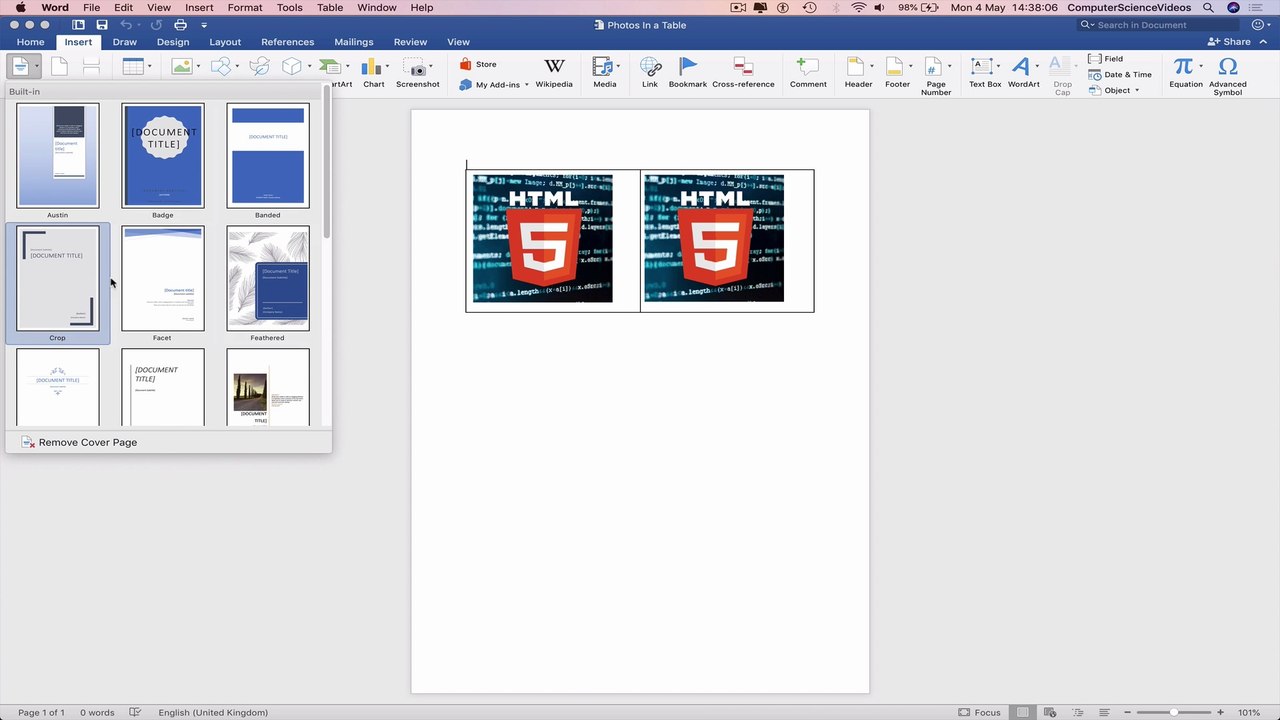This screenshot has height=720, width=1280.
Task: Click the 101% zoom level
Action: click(x=1249, y=713)
